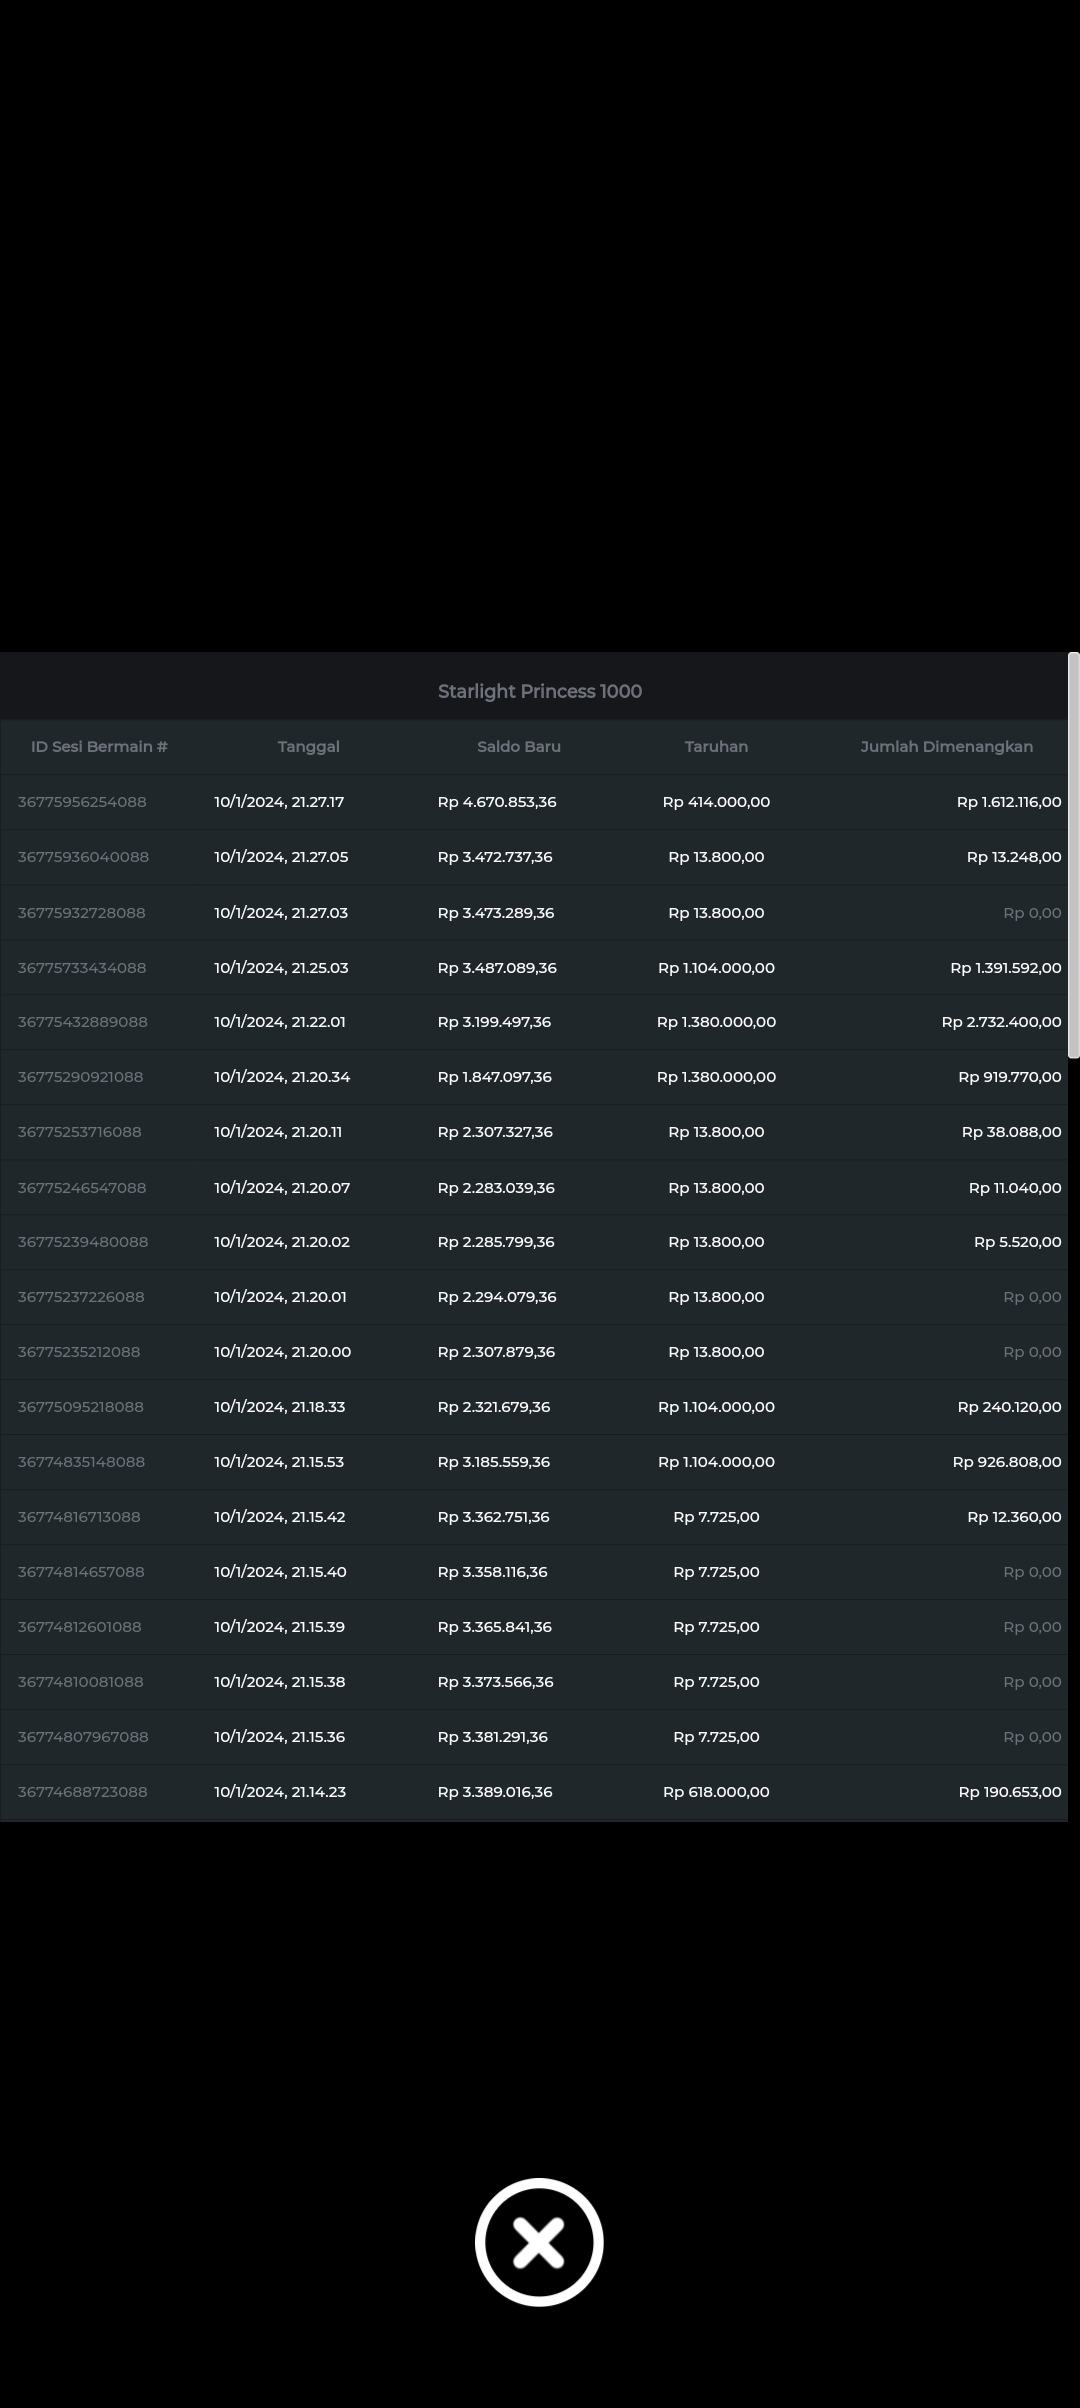Select session ID 36775733434088
Viewport: 1080px width, 2408px height.
[82, 968]
